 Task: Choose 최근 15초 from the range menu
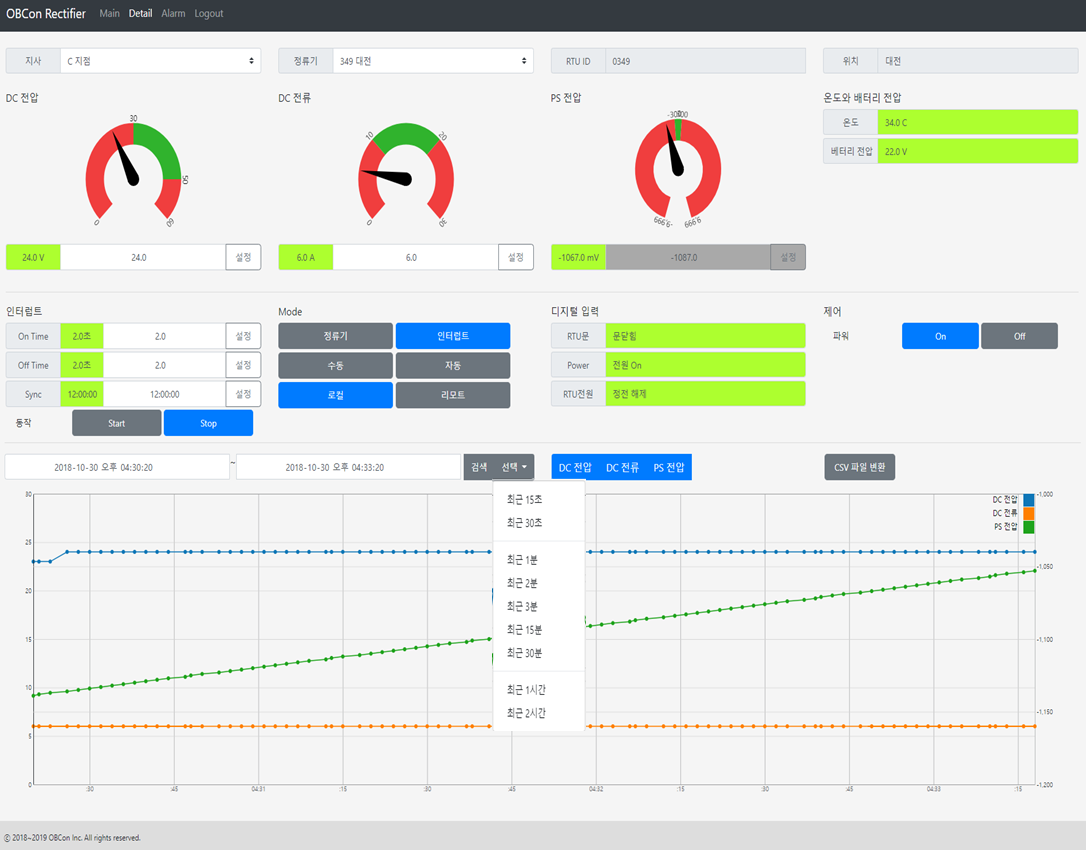tap(538, 499)
